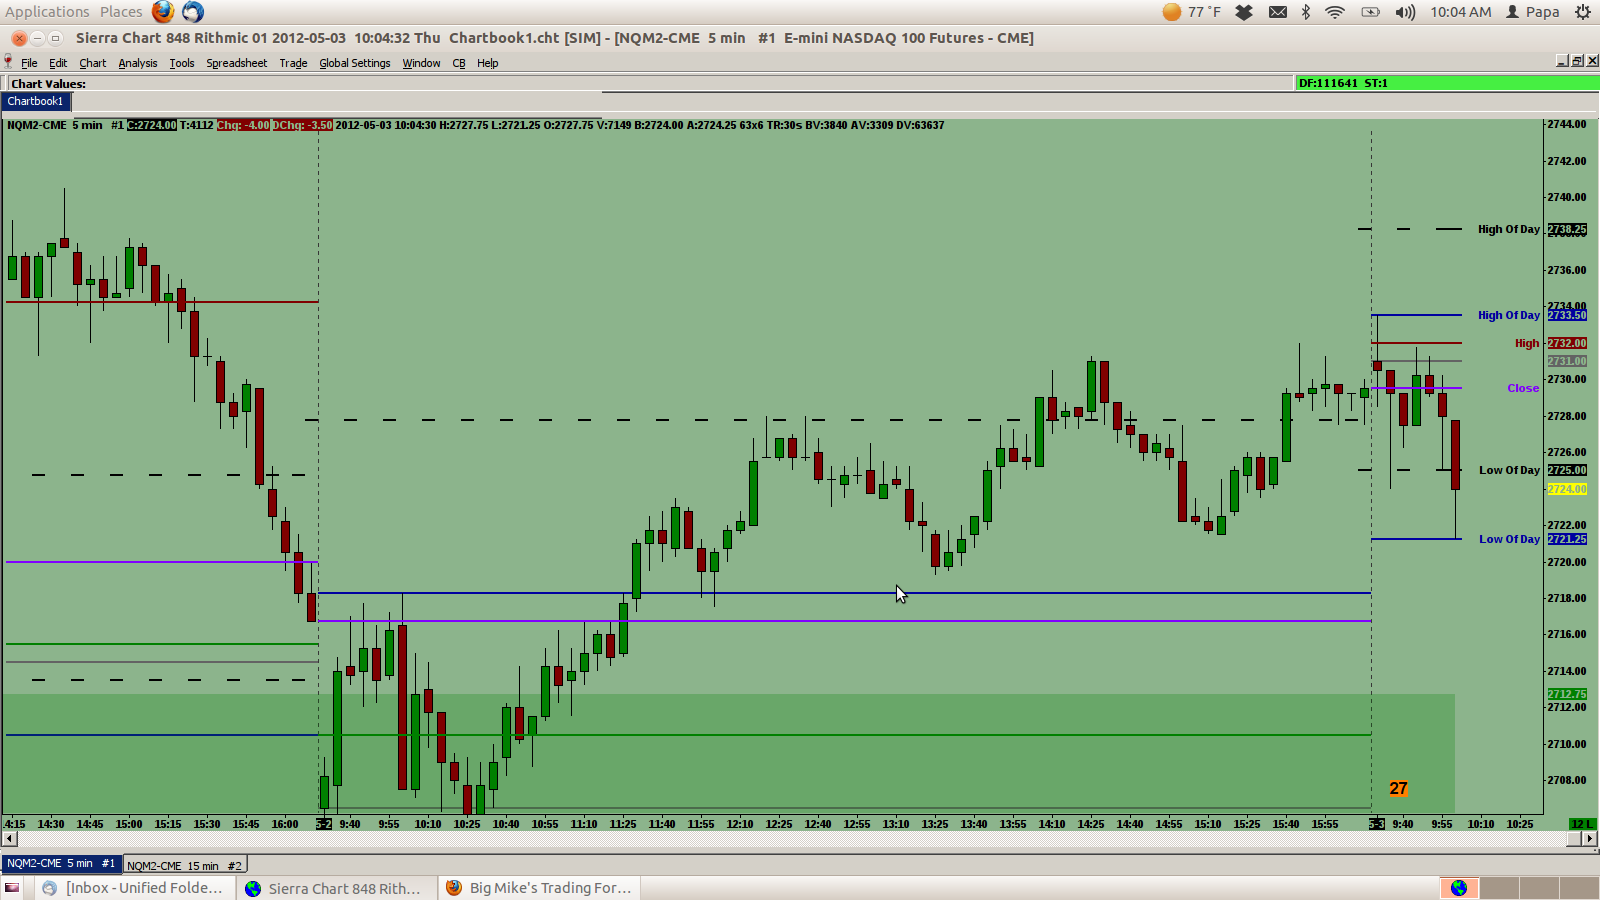Open the Wi-Fi network indicator
Viewport: 1600px width, 900px height.
pyautogui.click(x=1335, y=12)
